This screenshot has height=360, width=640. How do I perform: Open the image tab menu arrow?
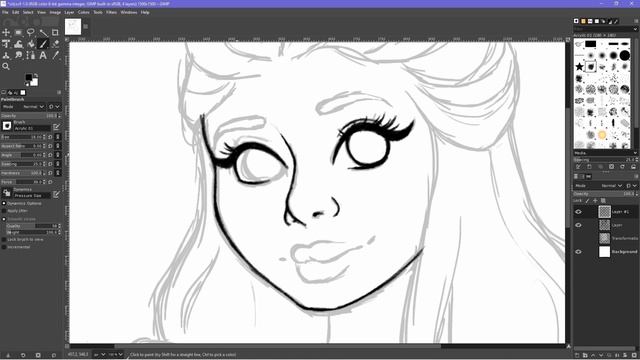coord(86,27)
